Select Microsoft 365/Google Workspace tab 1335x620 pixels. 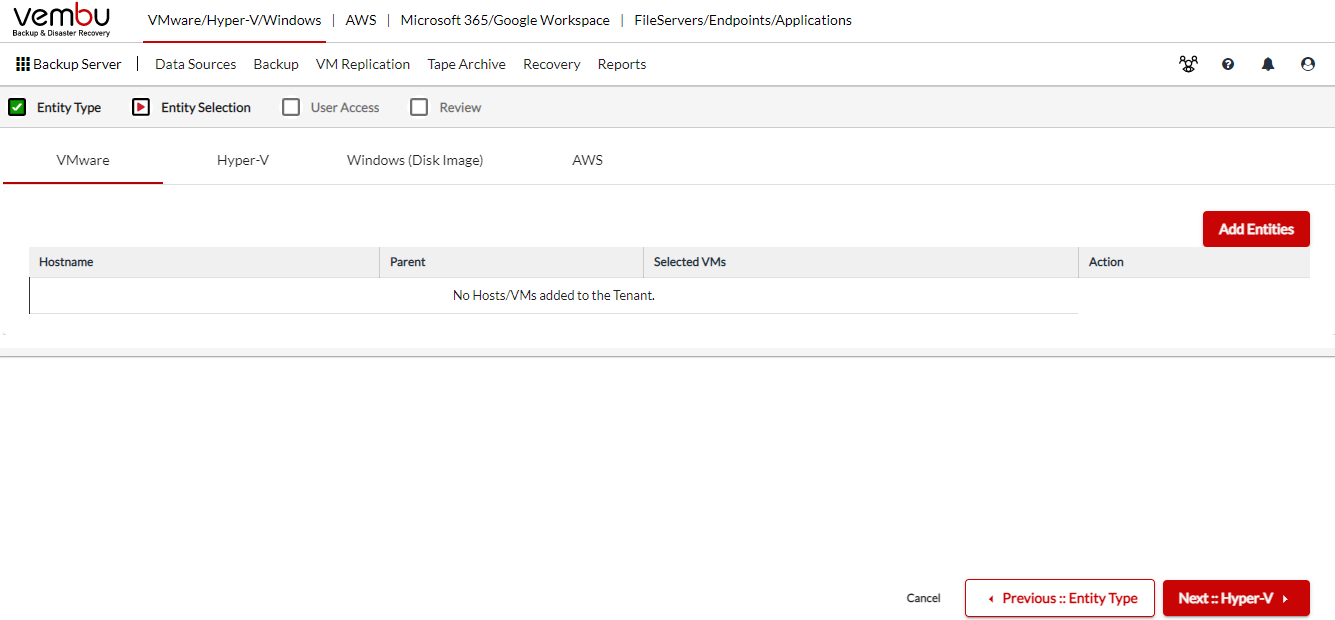(x=505, y=20)
